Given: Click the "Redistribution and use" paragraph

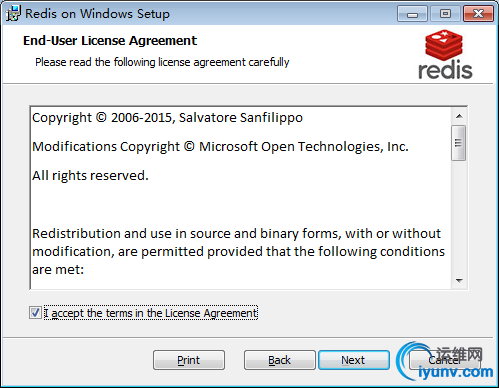Looking at the screenshot, I should tap(238, 252).
